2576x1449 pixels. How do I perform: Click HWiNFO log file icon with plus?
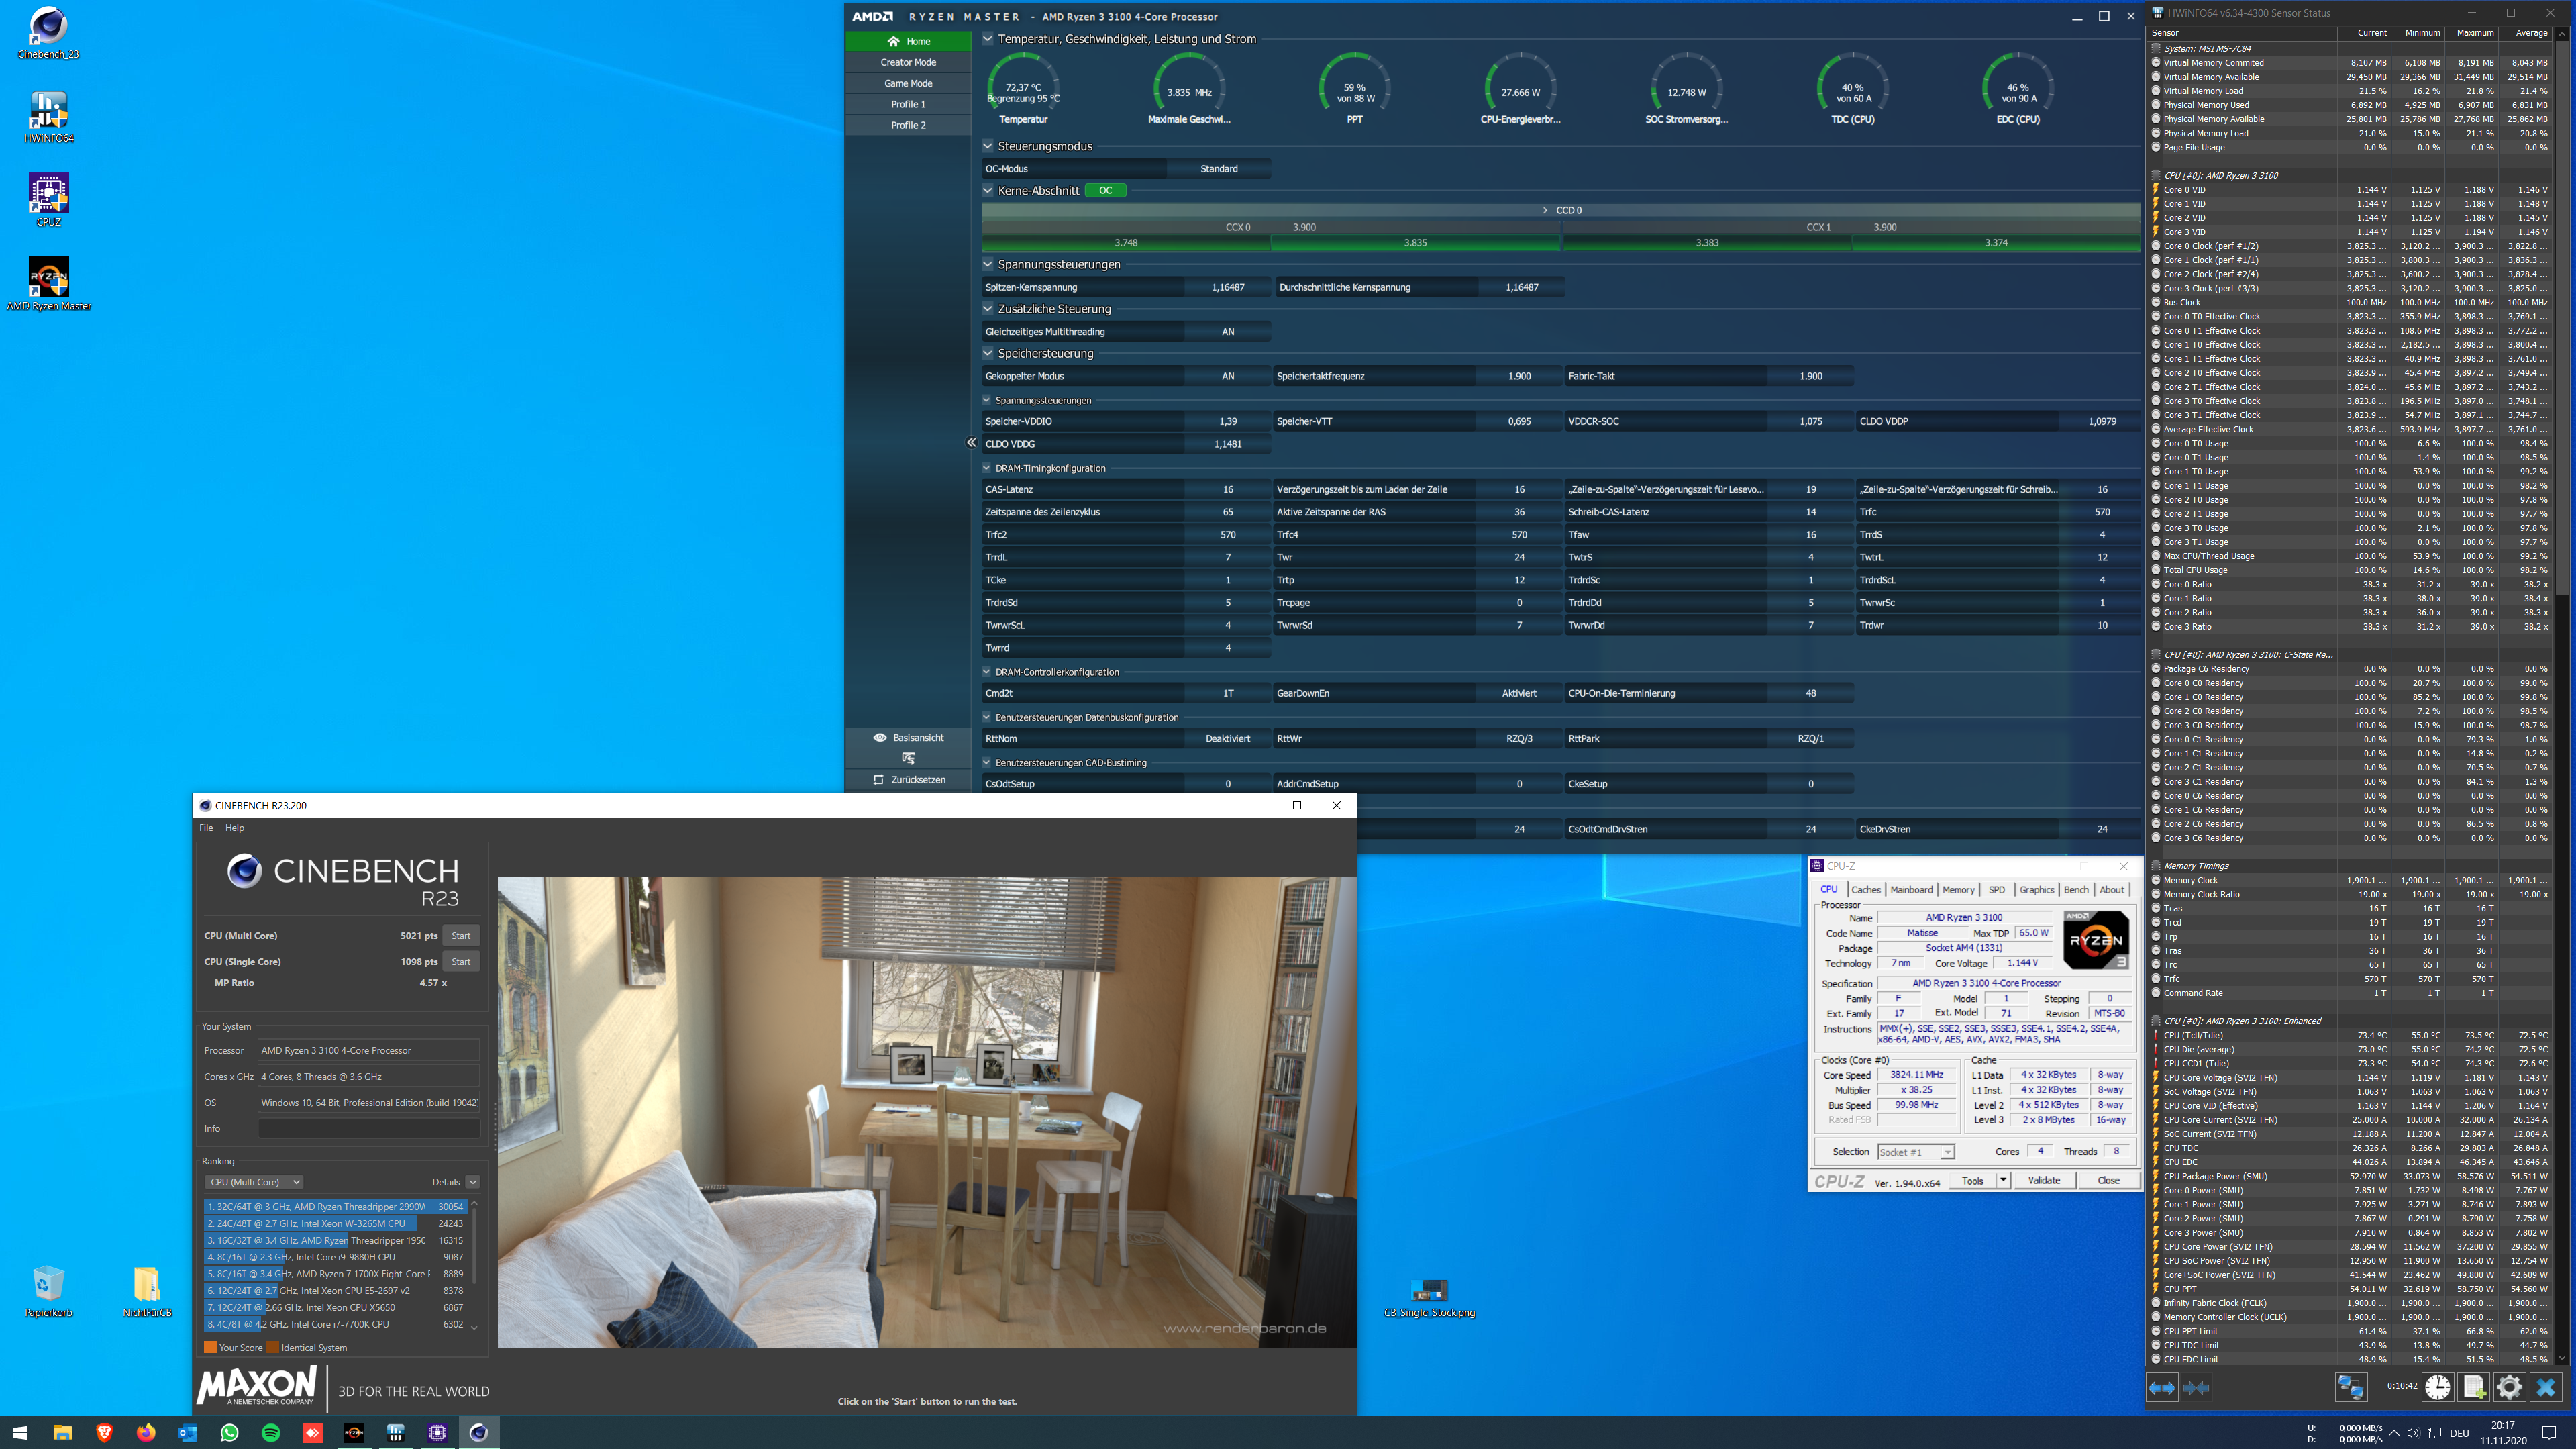pyautogui.click(x=2474, y=1387)
